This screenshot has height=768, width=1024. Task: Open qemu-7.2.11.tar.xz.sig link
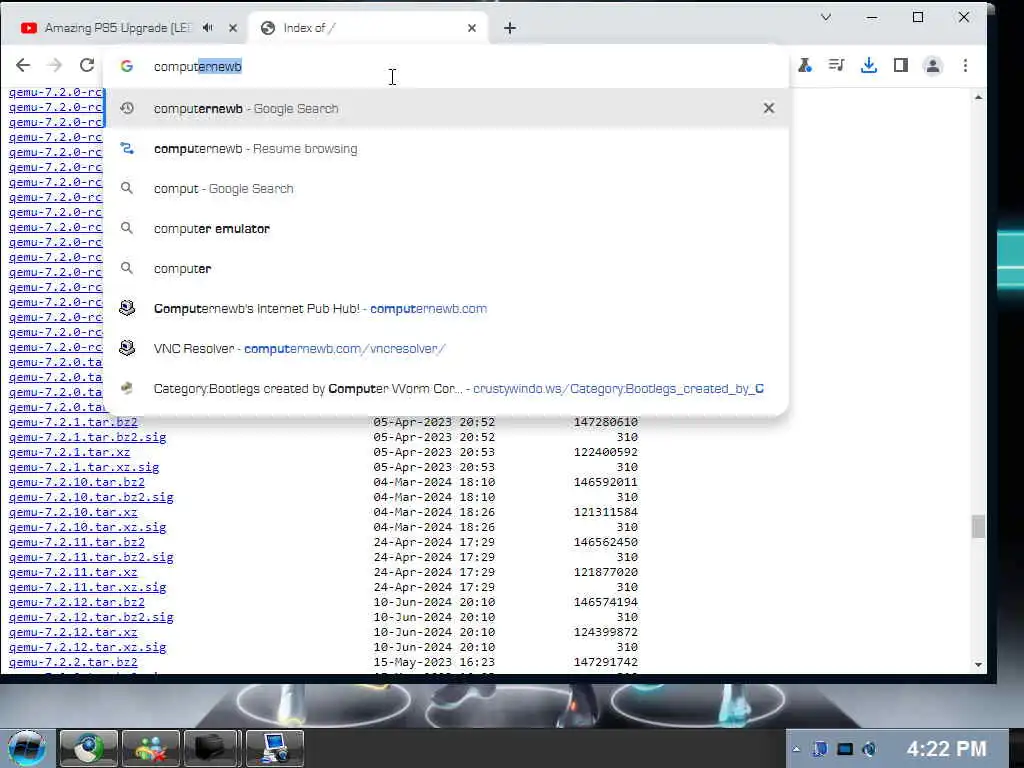tap(88, 587)
